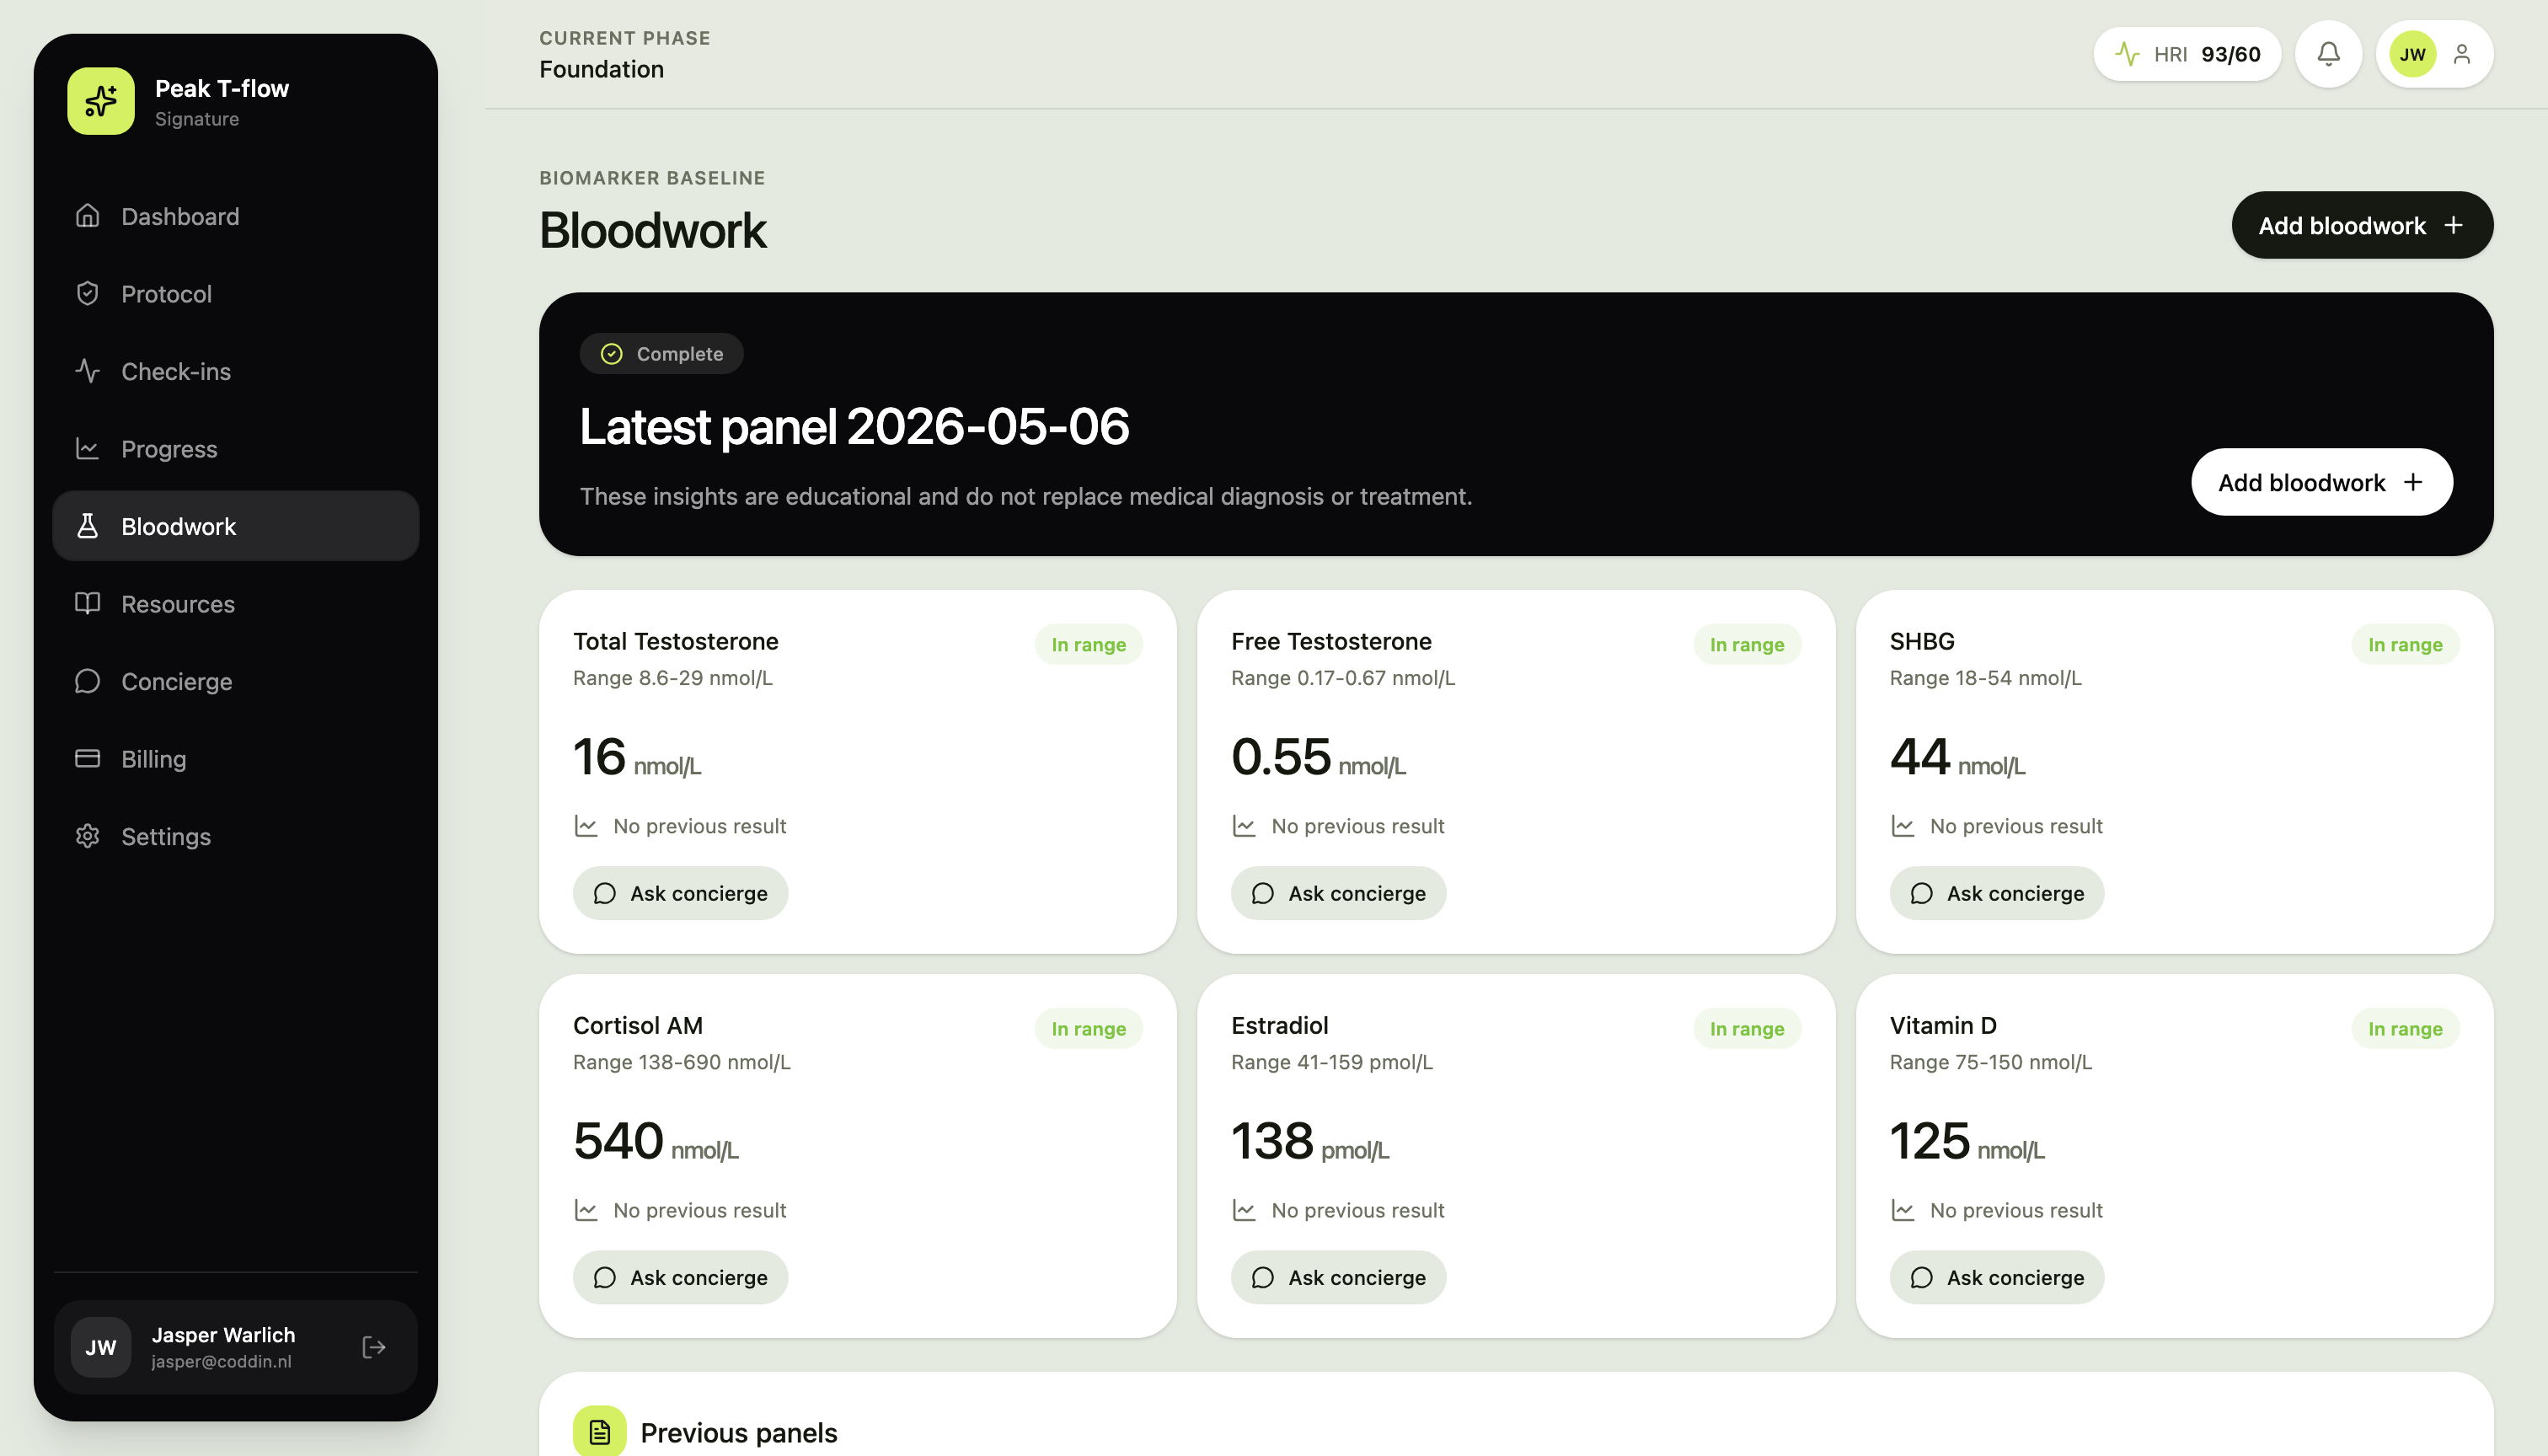Viewport: 2548px width, 1456px height.
Task: Click the green JW avatar in header
Action: pos(2413,54)
